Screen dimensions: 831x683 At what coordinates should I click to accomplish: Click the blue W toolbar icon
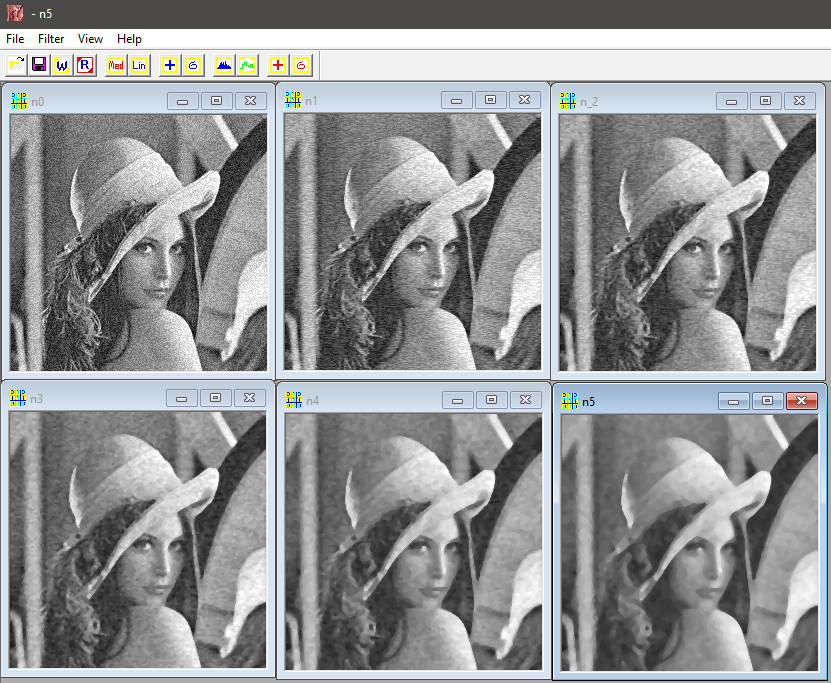62,65
